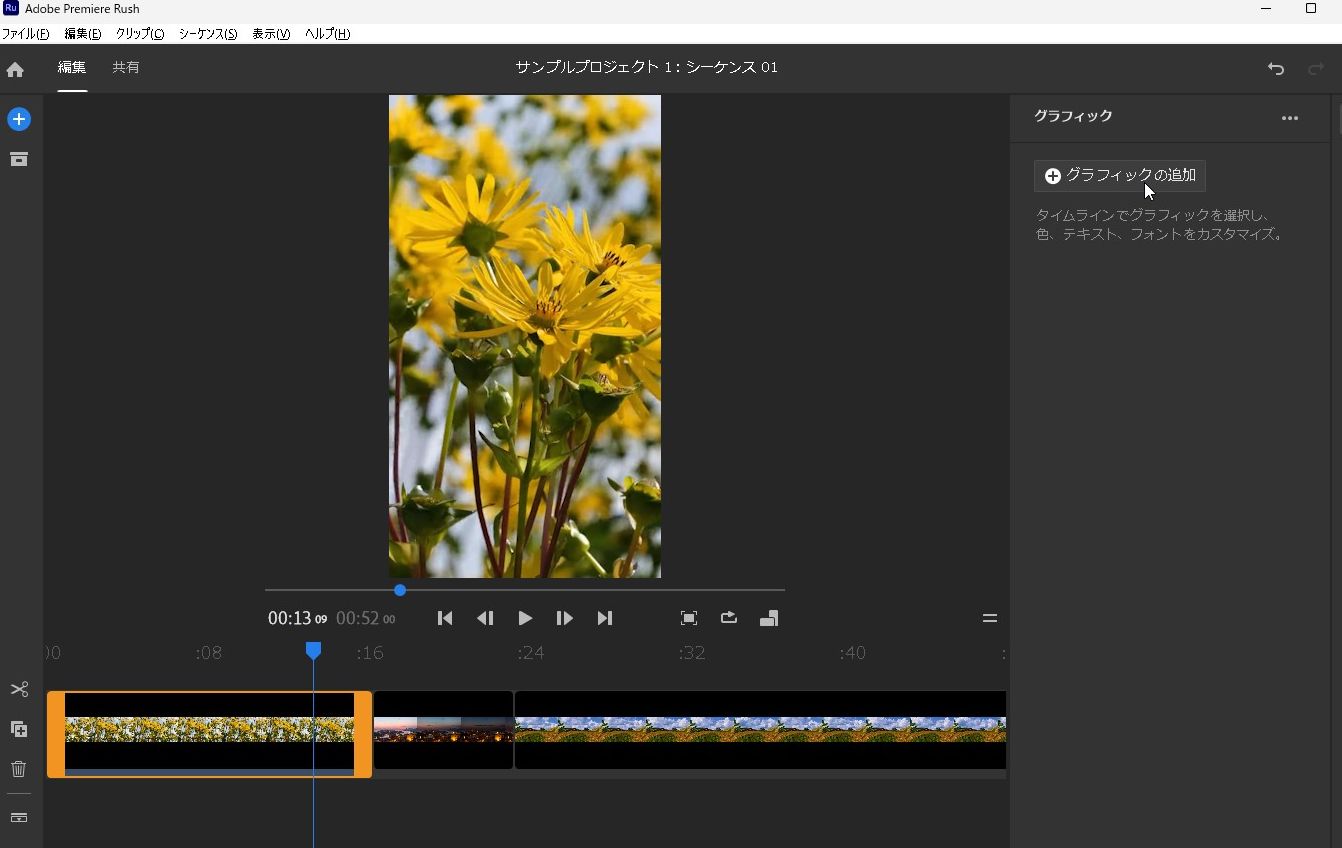The image size is (1342, 848).
Task: Open the project assets panel icon
Action: click(x=19, y=160)
